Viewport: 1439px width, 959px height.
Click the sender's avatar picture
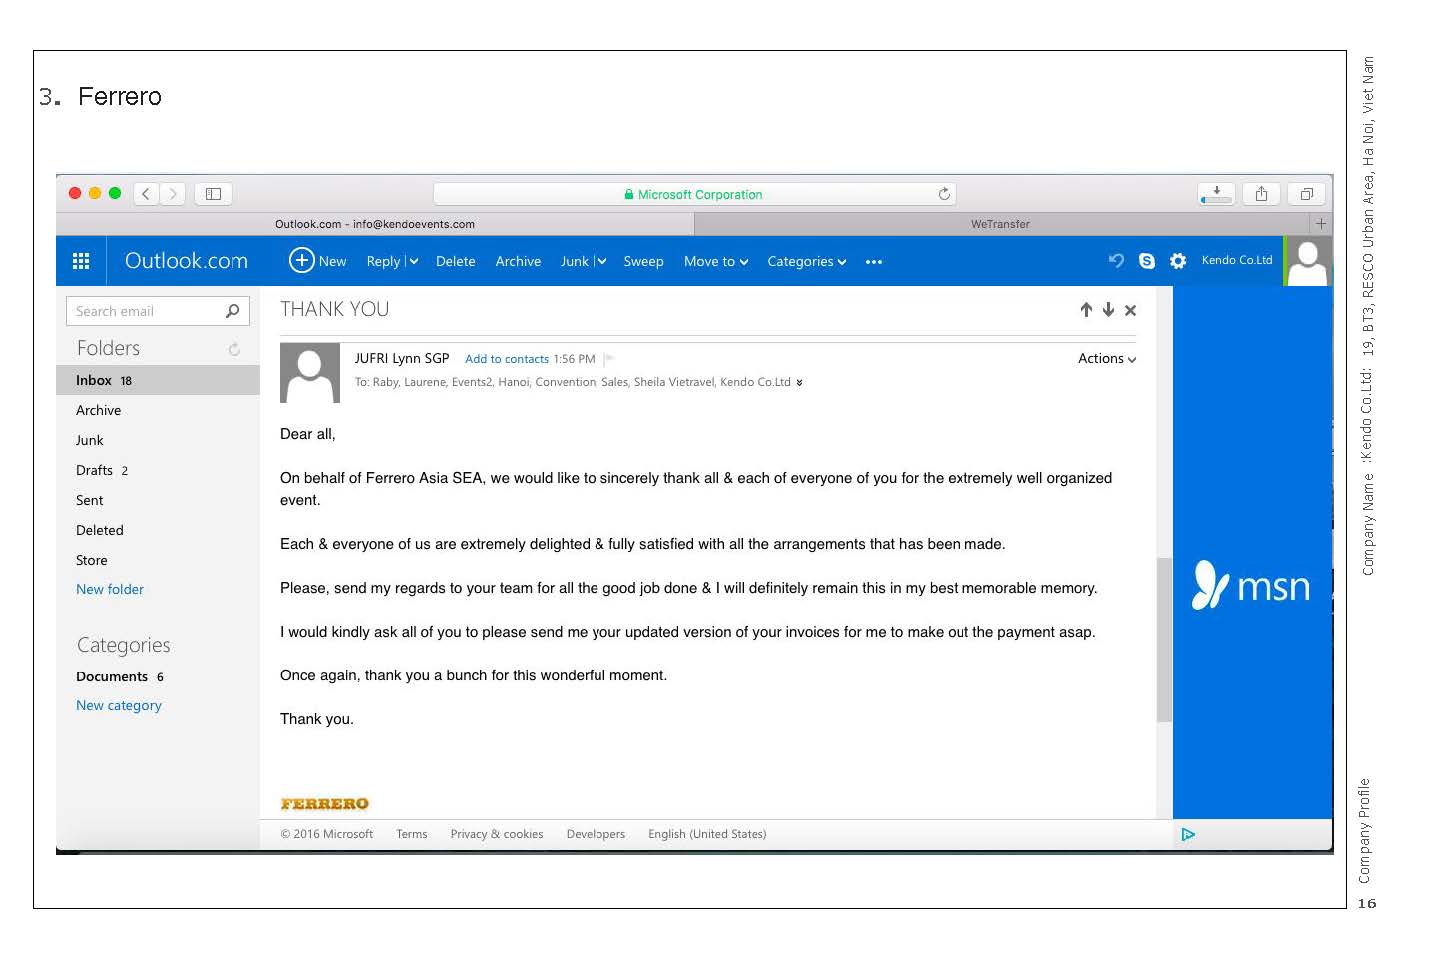(310, 373)
